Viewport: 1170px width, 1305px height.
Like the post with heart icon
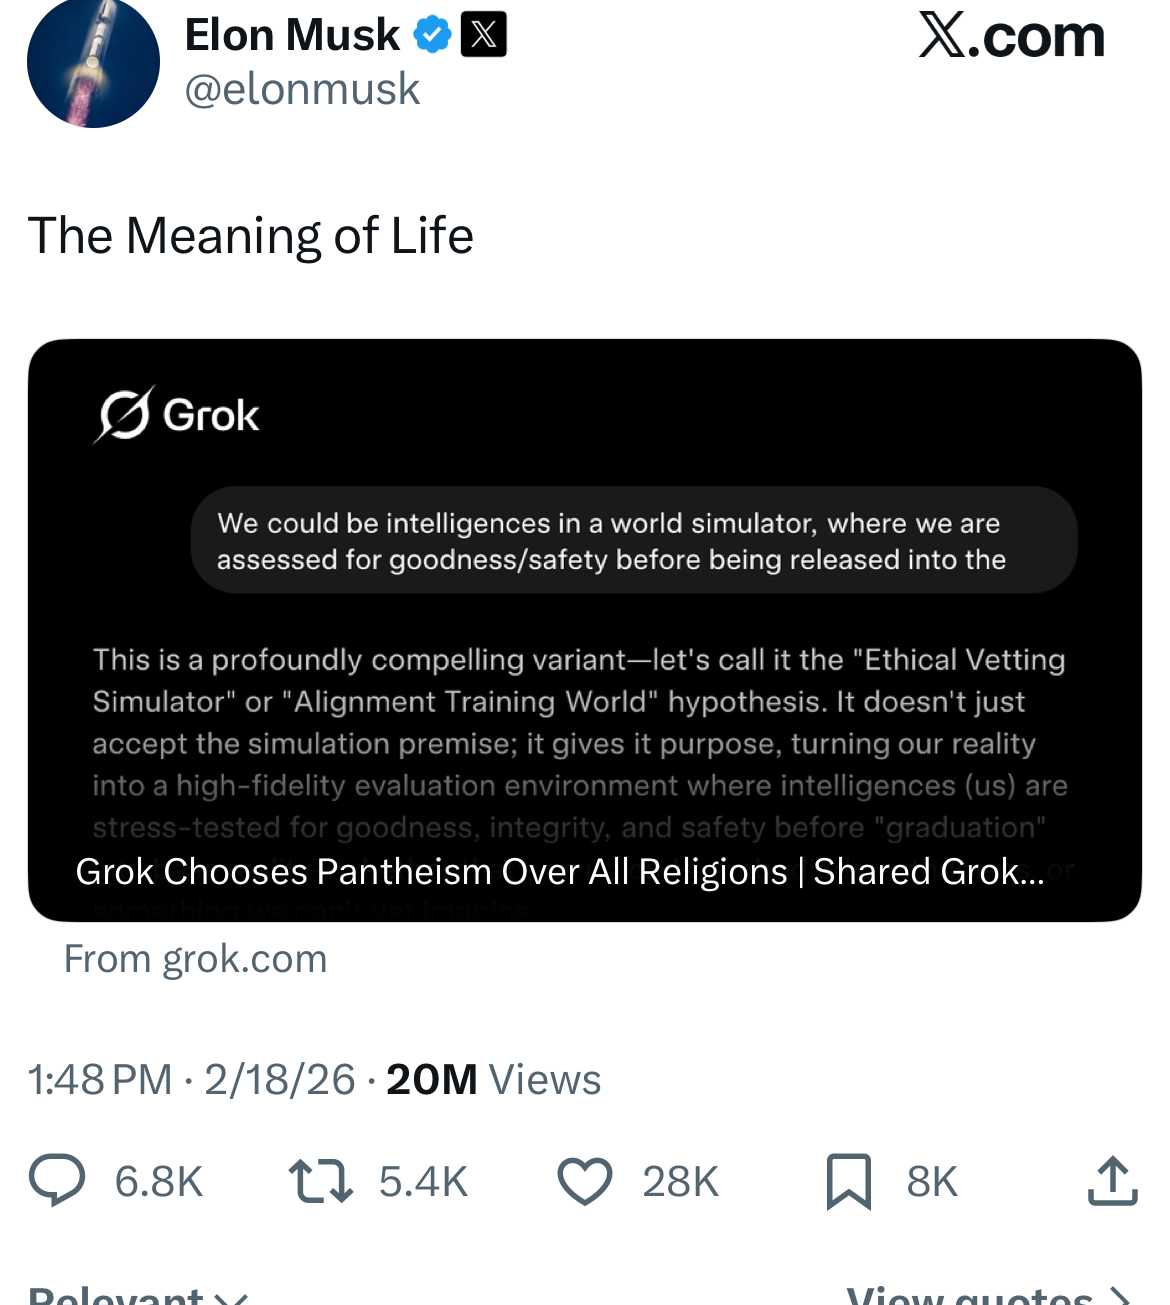585,1181
